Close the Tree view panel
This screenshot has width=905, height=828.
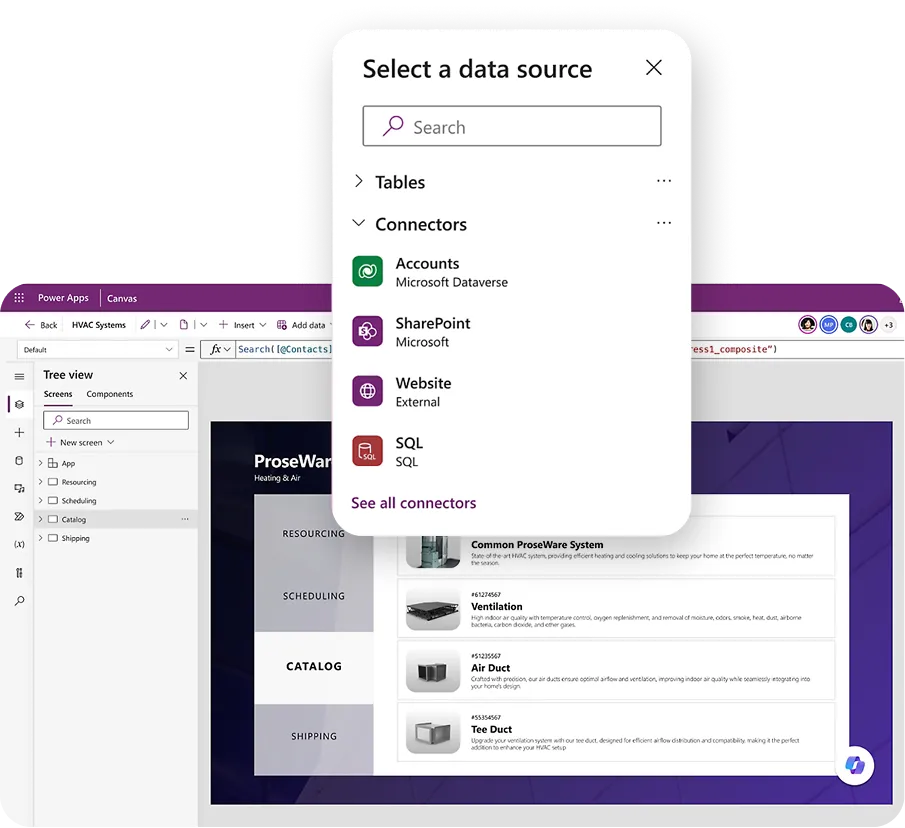[x=183, y=376]
